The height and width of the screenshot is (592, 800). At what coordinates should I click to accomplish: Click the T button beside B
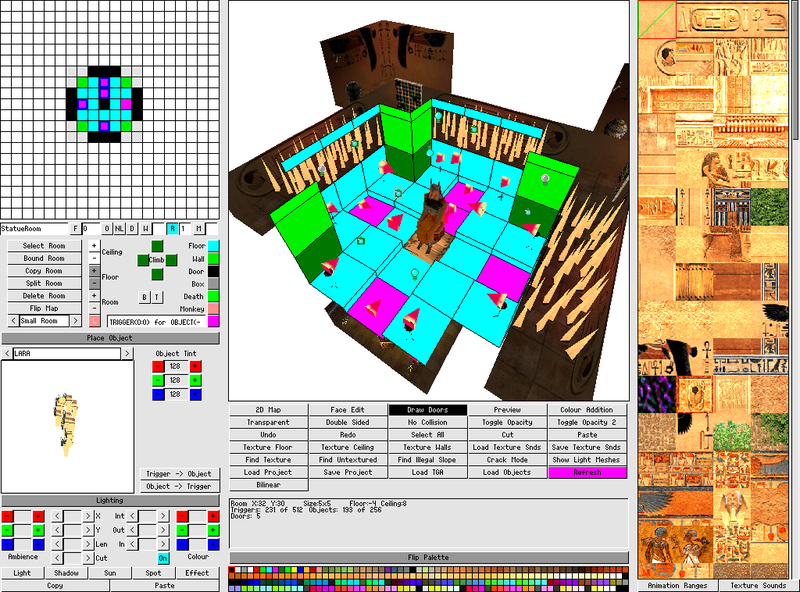pos(157,297)
